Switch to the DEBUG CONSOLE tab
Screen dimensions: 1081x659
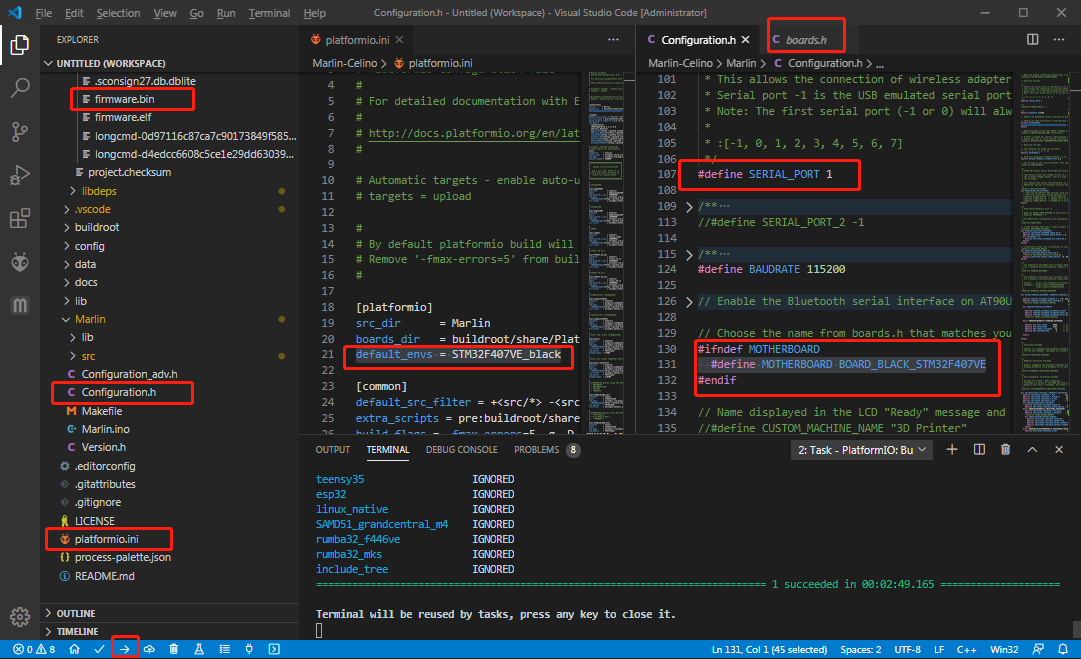(461, 449)
